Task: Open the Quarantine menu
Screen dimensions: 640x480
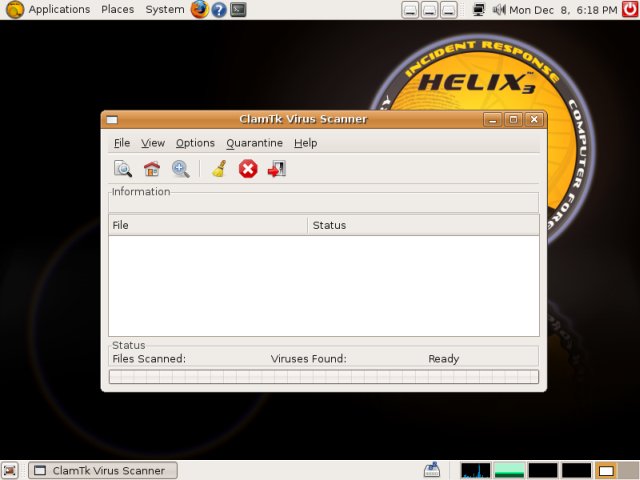Action: click(x=254, y=143)
